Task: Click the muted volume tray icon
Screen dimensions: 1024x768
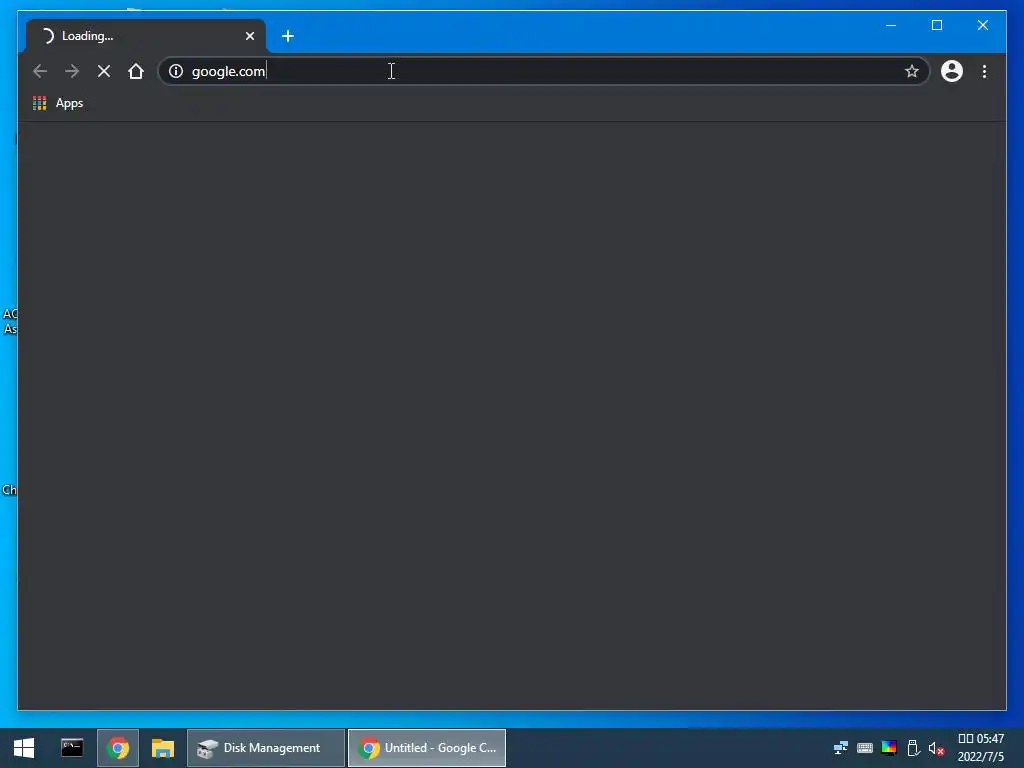Action: [x=936, y=748]
